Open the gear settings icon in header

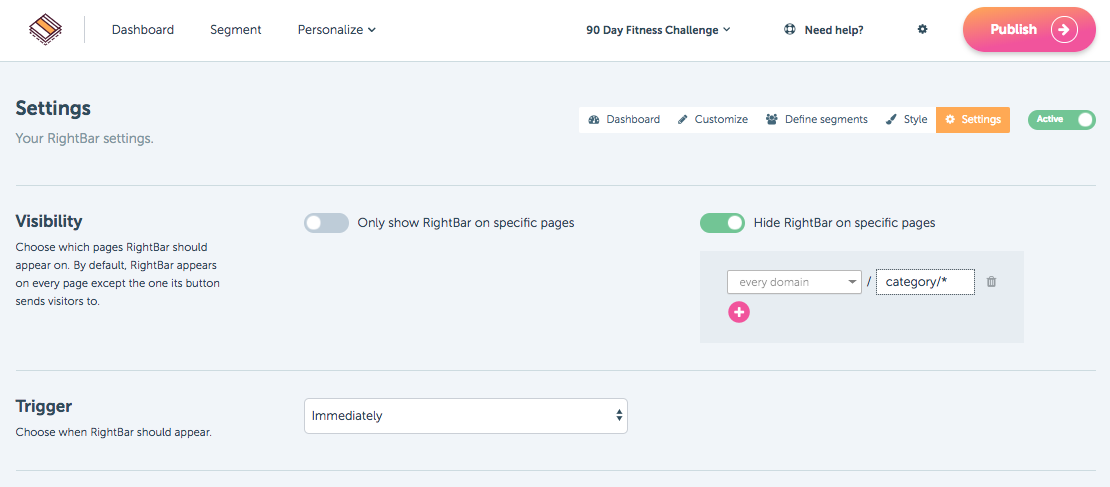922,30
